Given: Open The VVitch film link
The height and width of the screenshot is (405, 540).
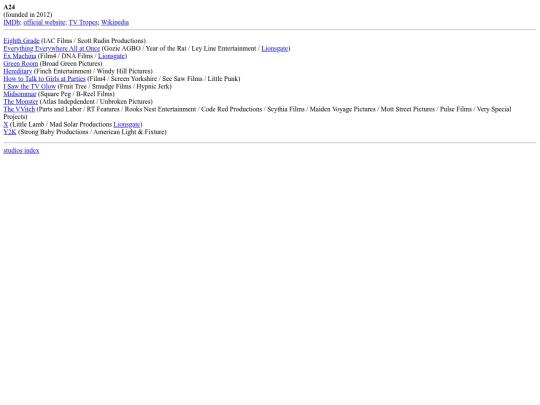Looking at the screenshot, I should point(19,109).
